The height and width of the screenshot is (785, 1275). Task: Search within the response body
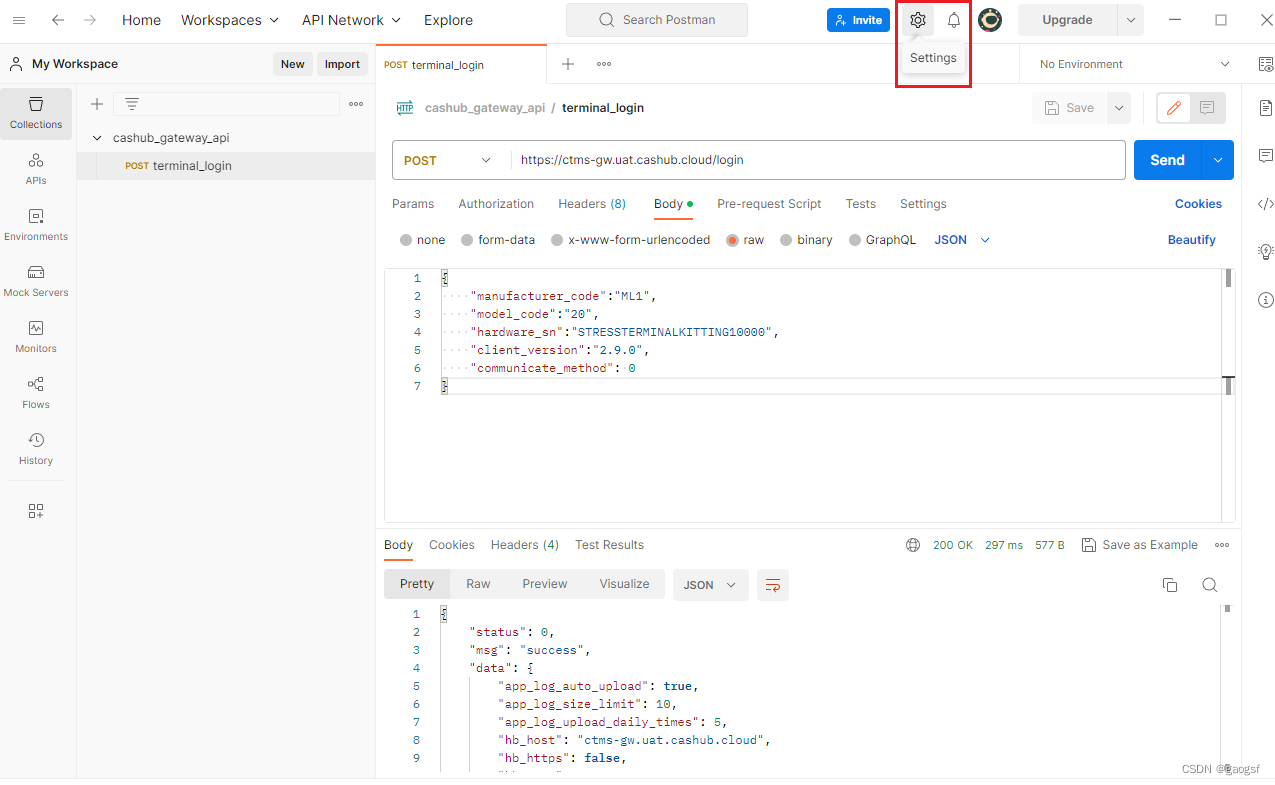click(1210, 584)
